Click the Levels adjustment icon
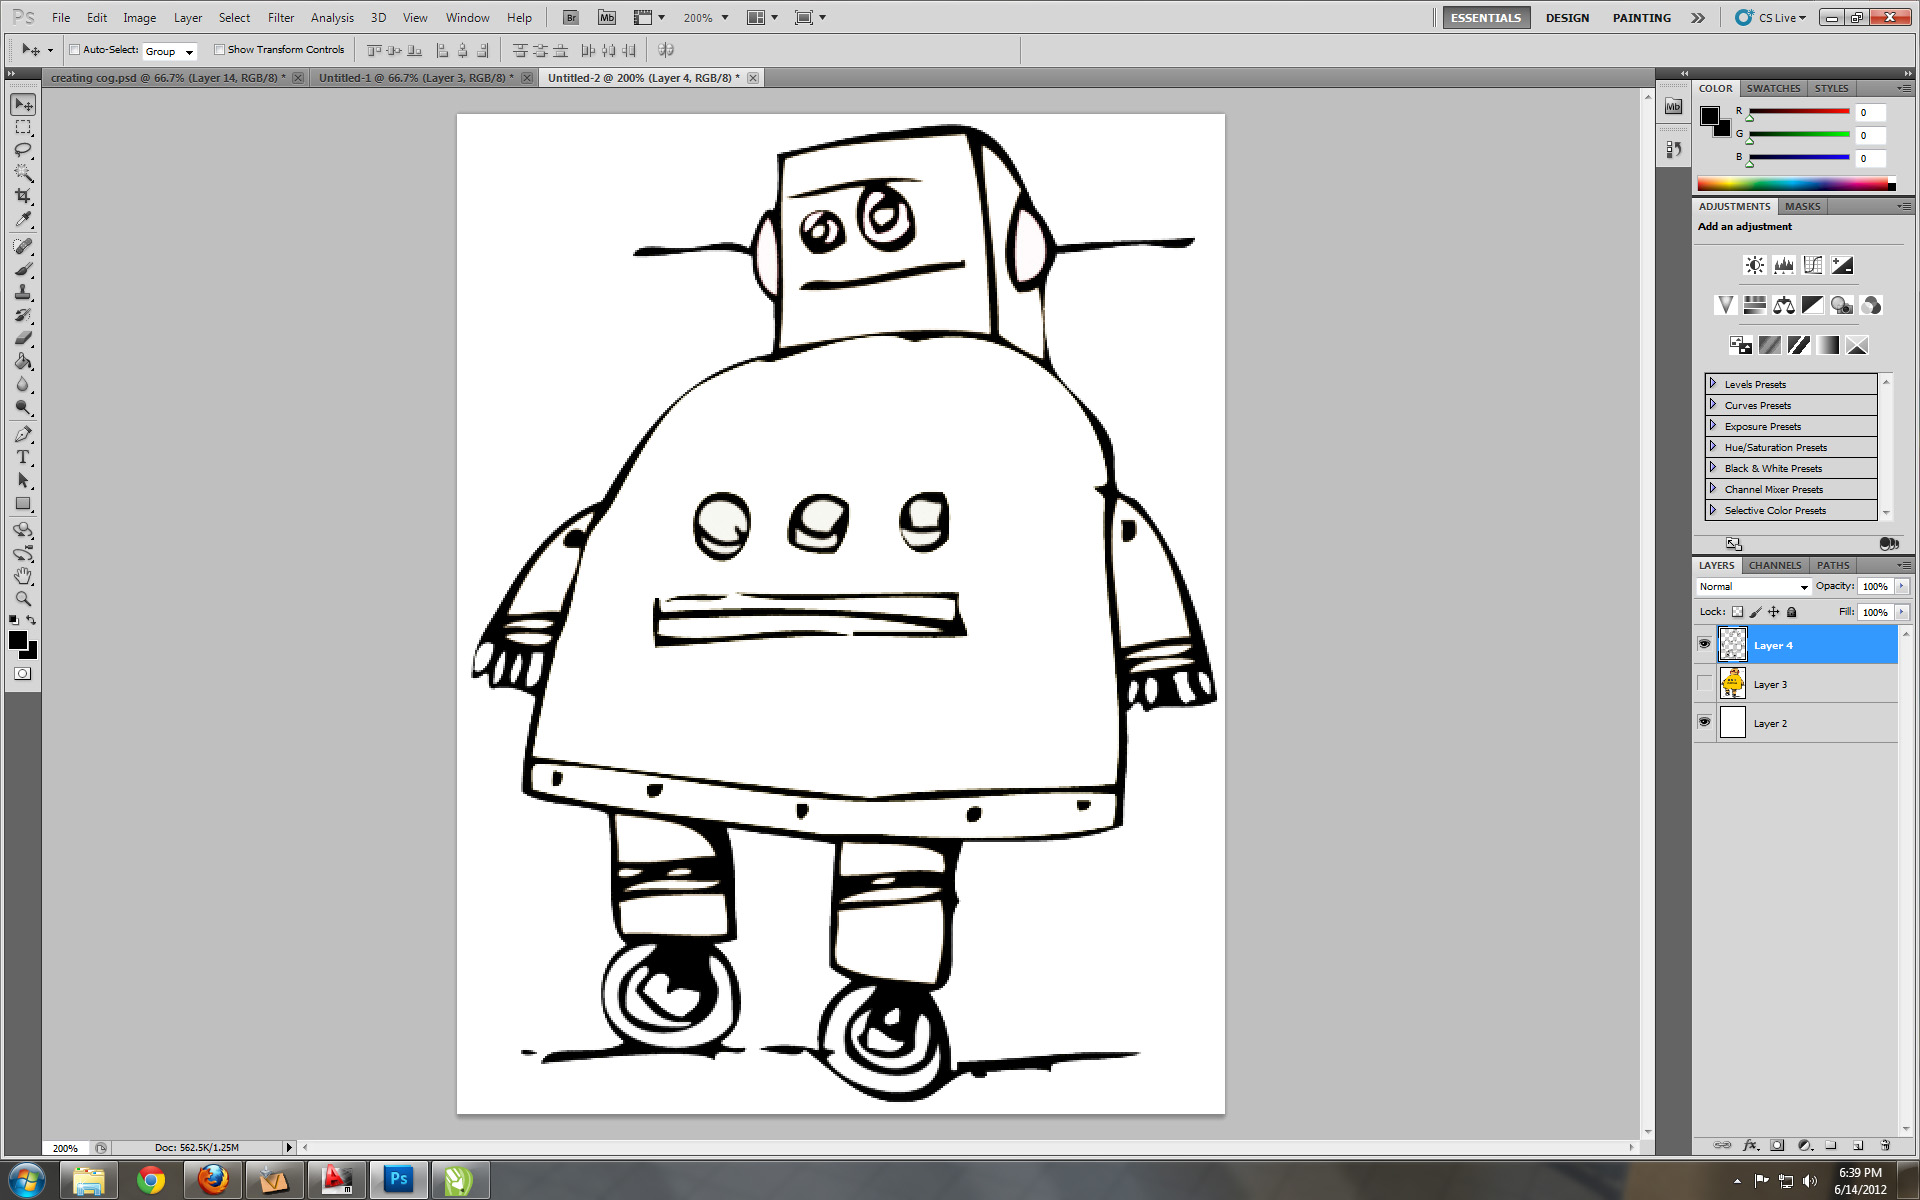This screenshot has width=1920, height=1200. click(x=1783, y=265)
